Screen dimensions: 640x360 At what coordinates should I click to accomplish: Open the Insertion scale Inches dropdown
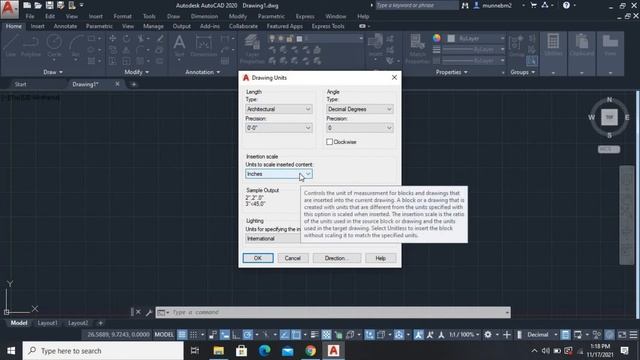(x=279, y=174)
